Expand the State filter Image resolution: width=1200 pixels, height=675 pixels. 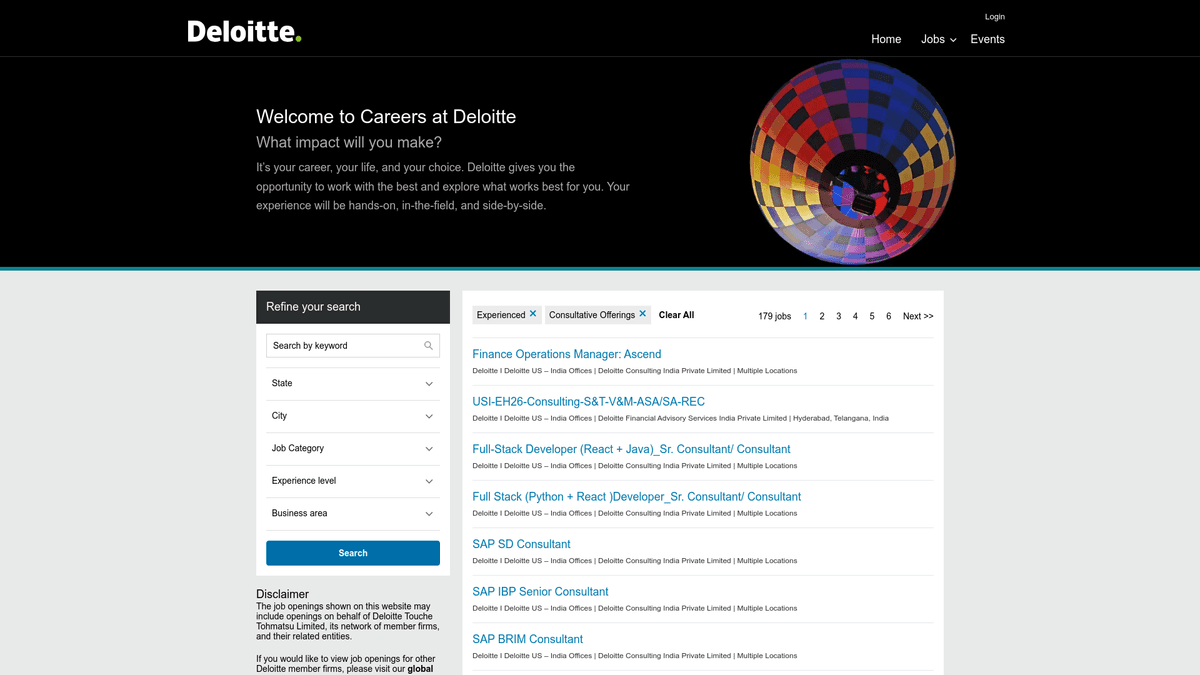click(x=353, y=384)
